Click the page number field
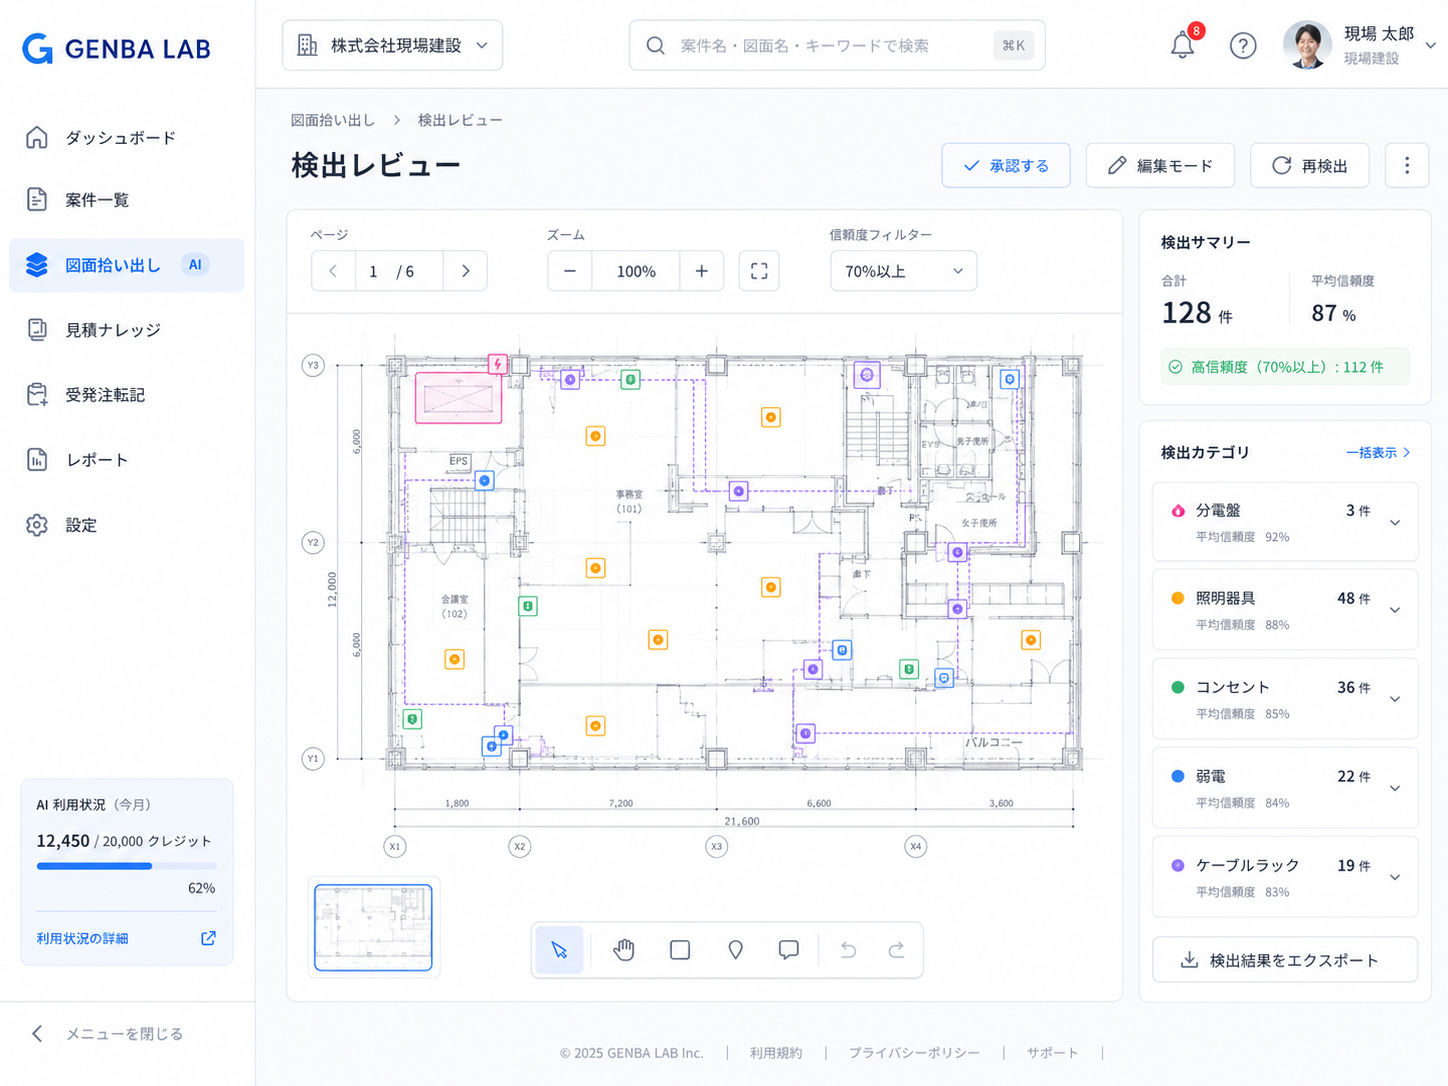The image size is (1448, 1086). click(399, 271)
